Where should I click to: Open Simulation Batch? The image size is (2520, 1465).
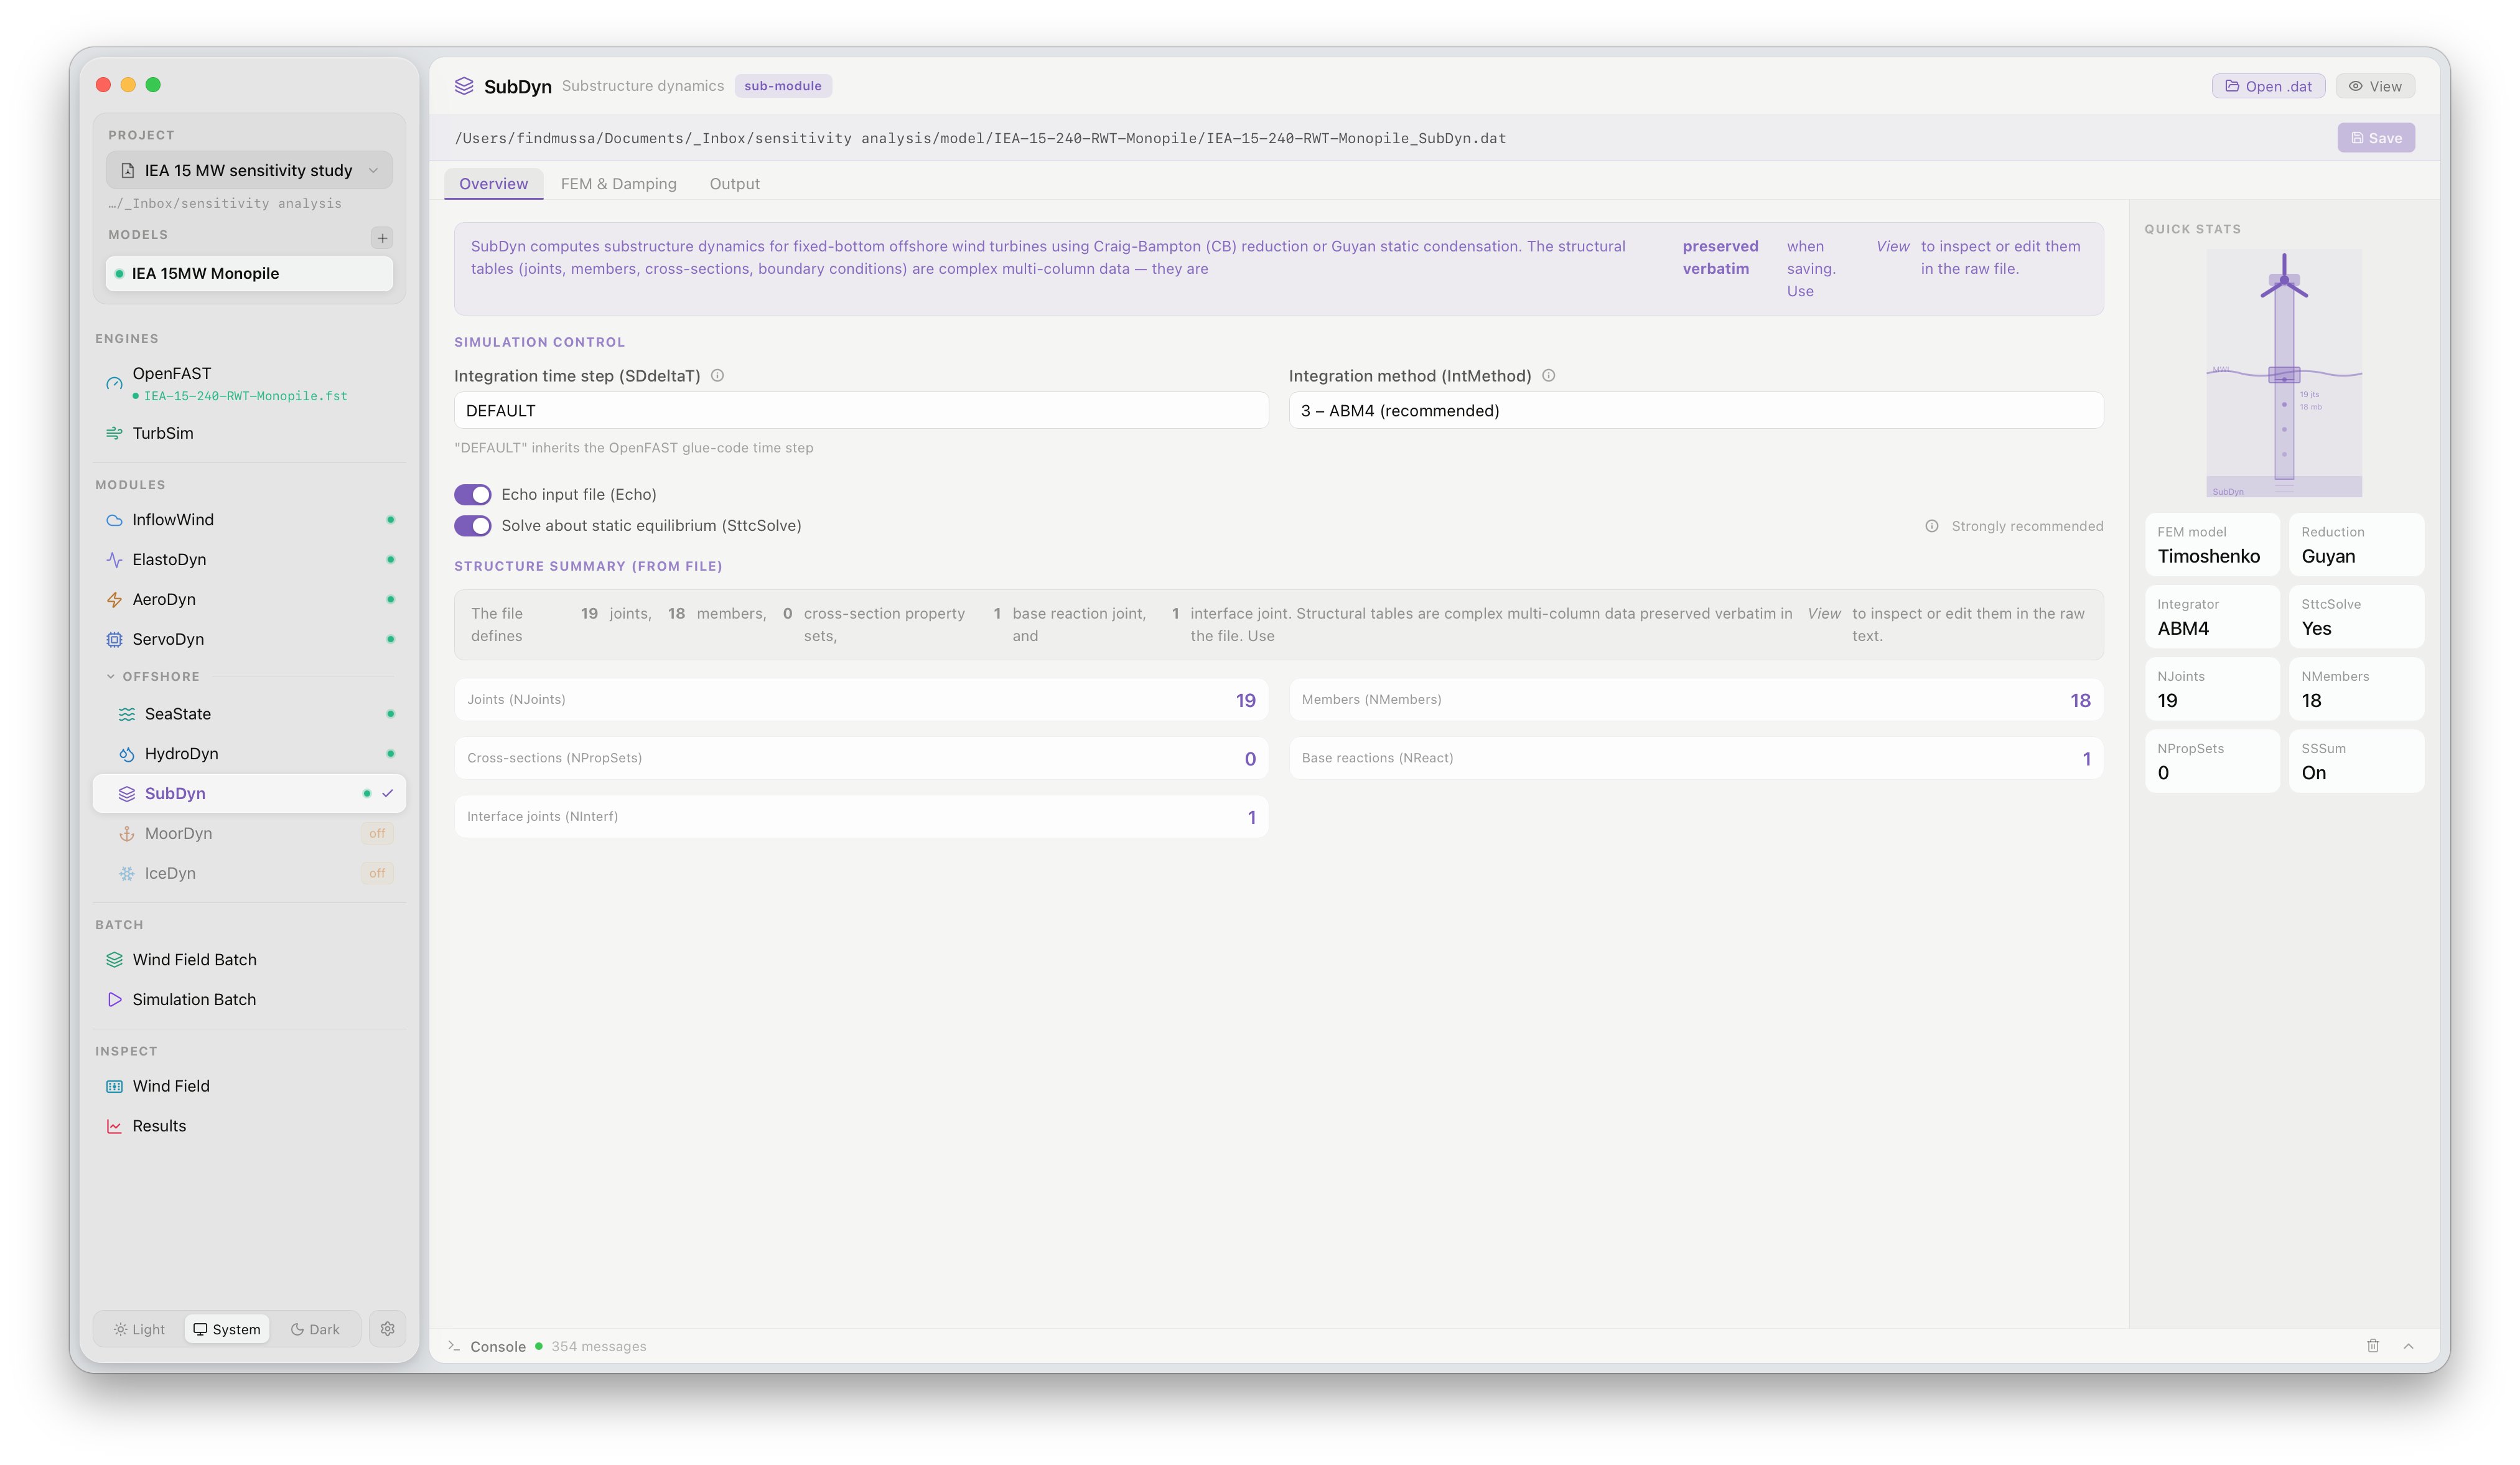tap(249, 1000)
